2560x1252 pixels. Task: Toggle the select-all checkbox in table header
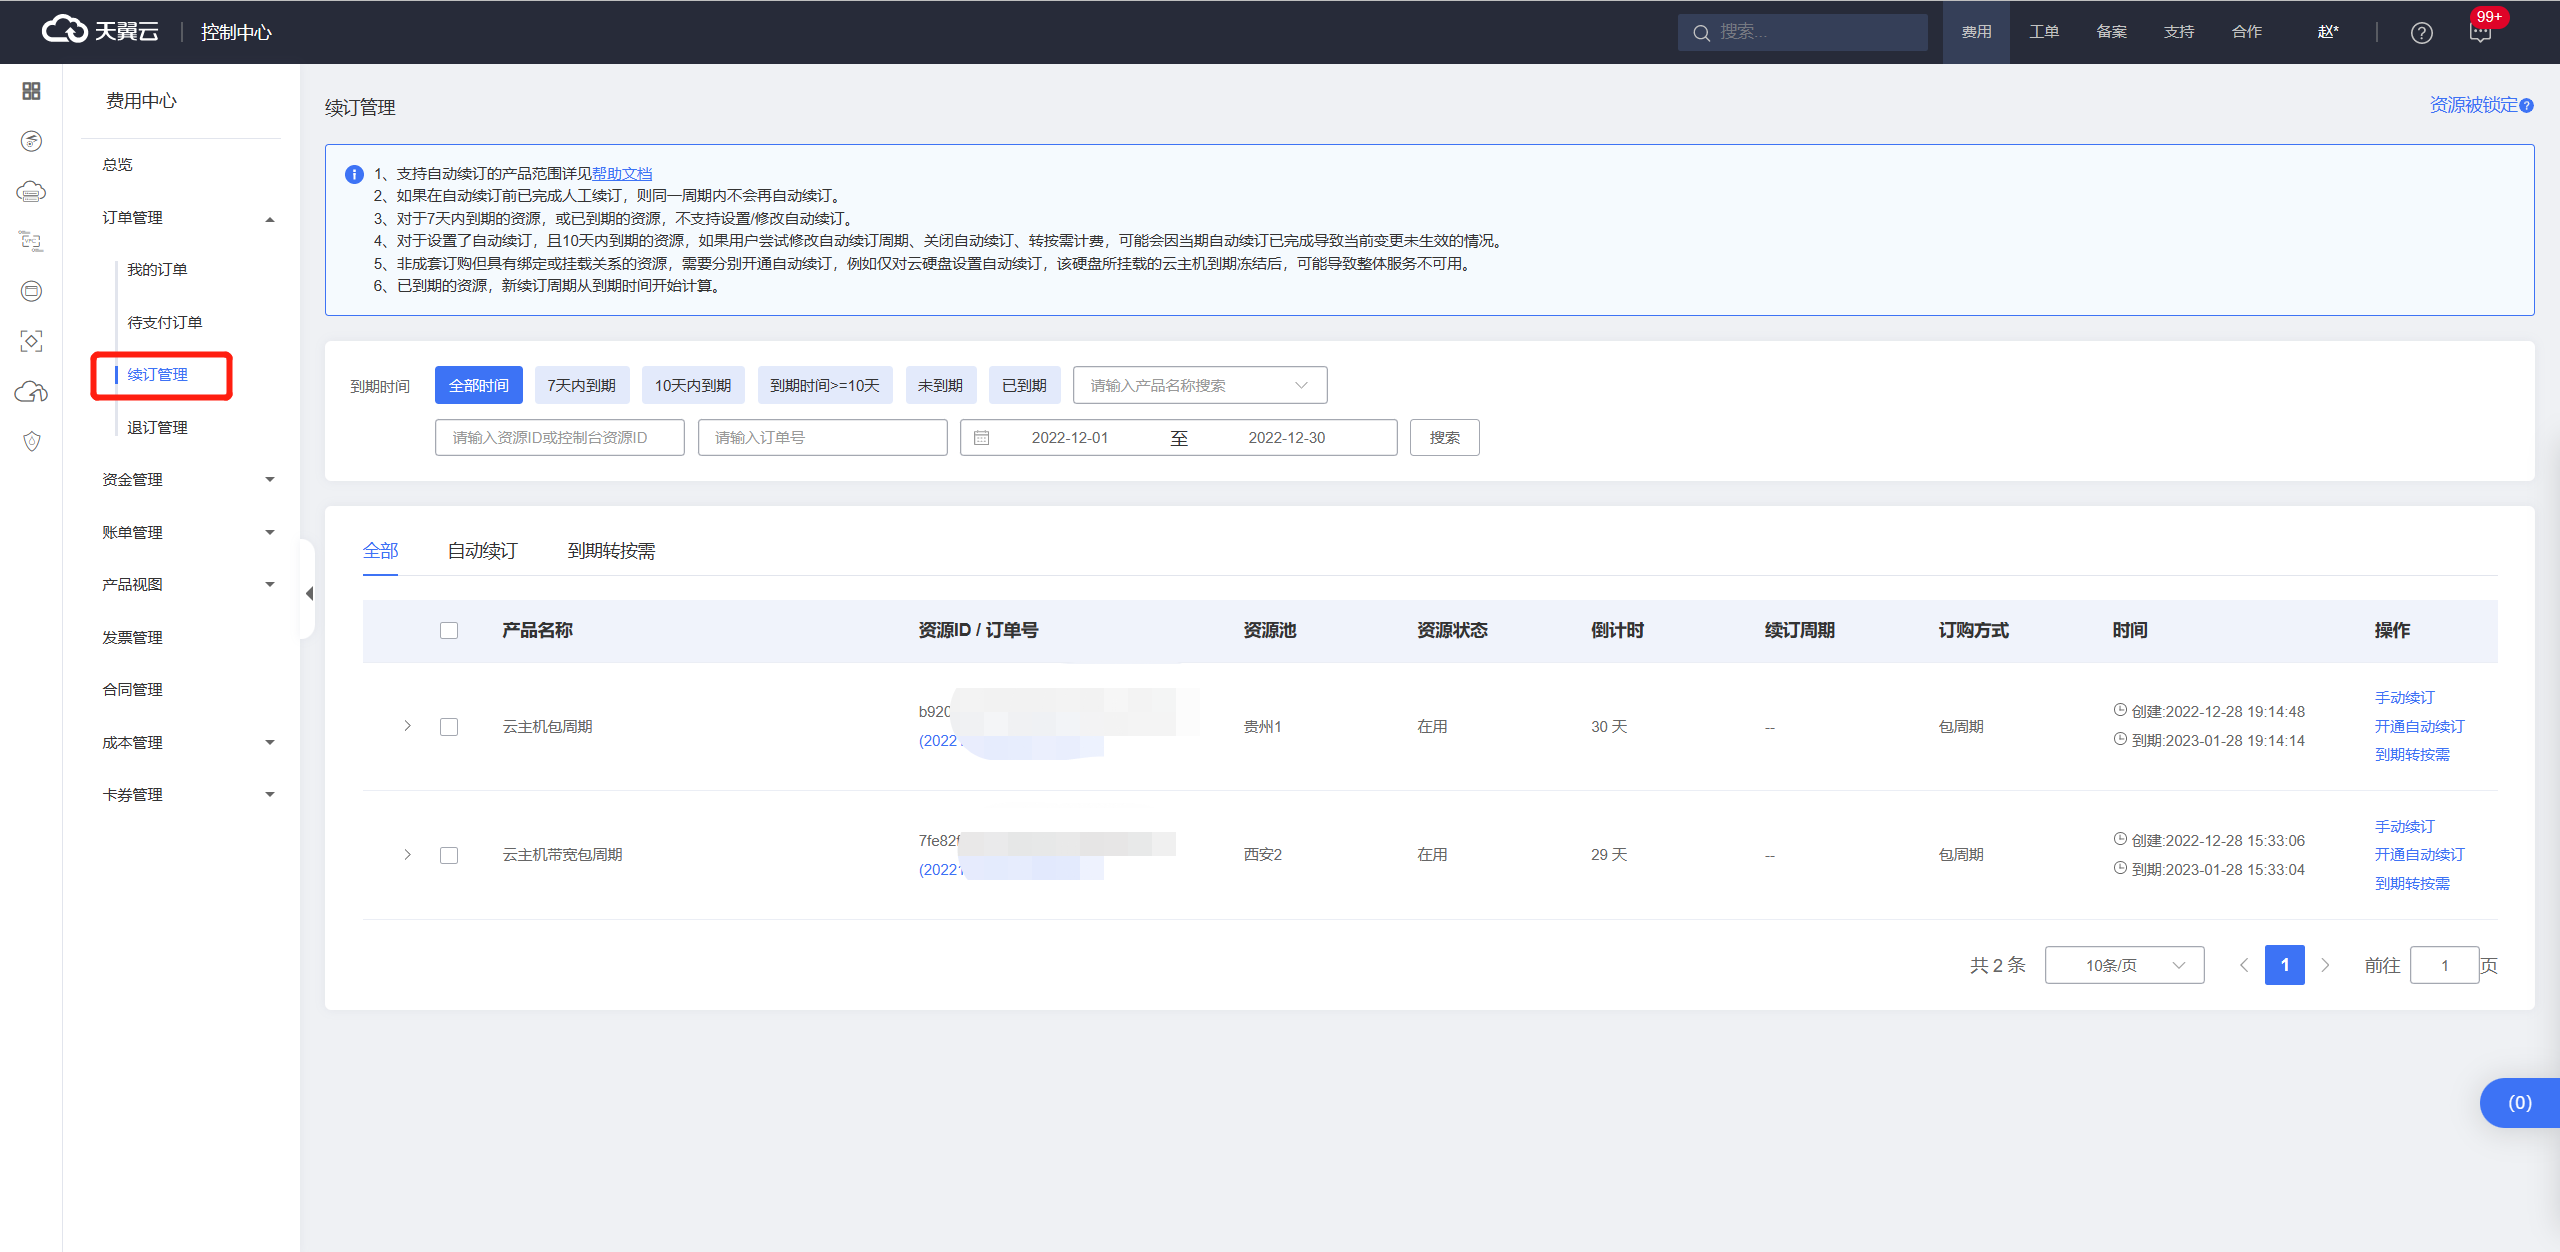(x=449, y=630)
